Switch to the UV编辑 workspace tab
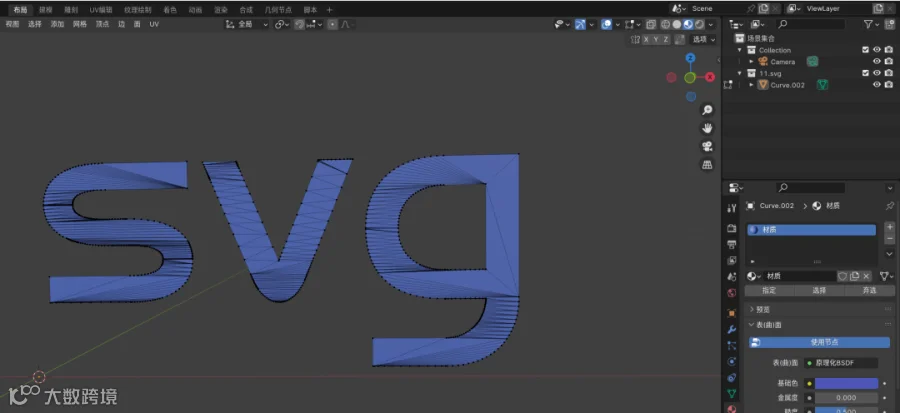The image size is (900, 413). 101,10
